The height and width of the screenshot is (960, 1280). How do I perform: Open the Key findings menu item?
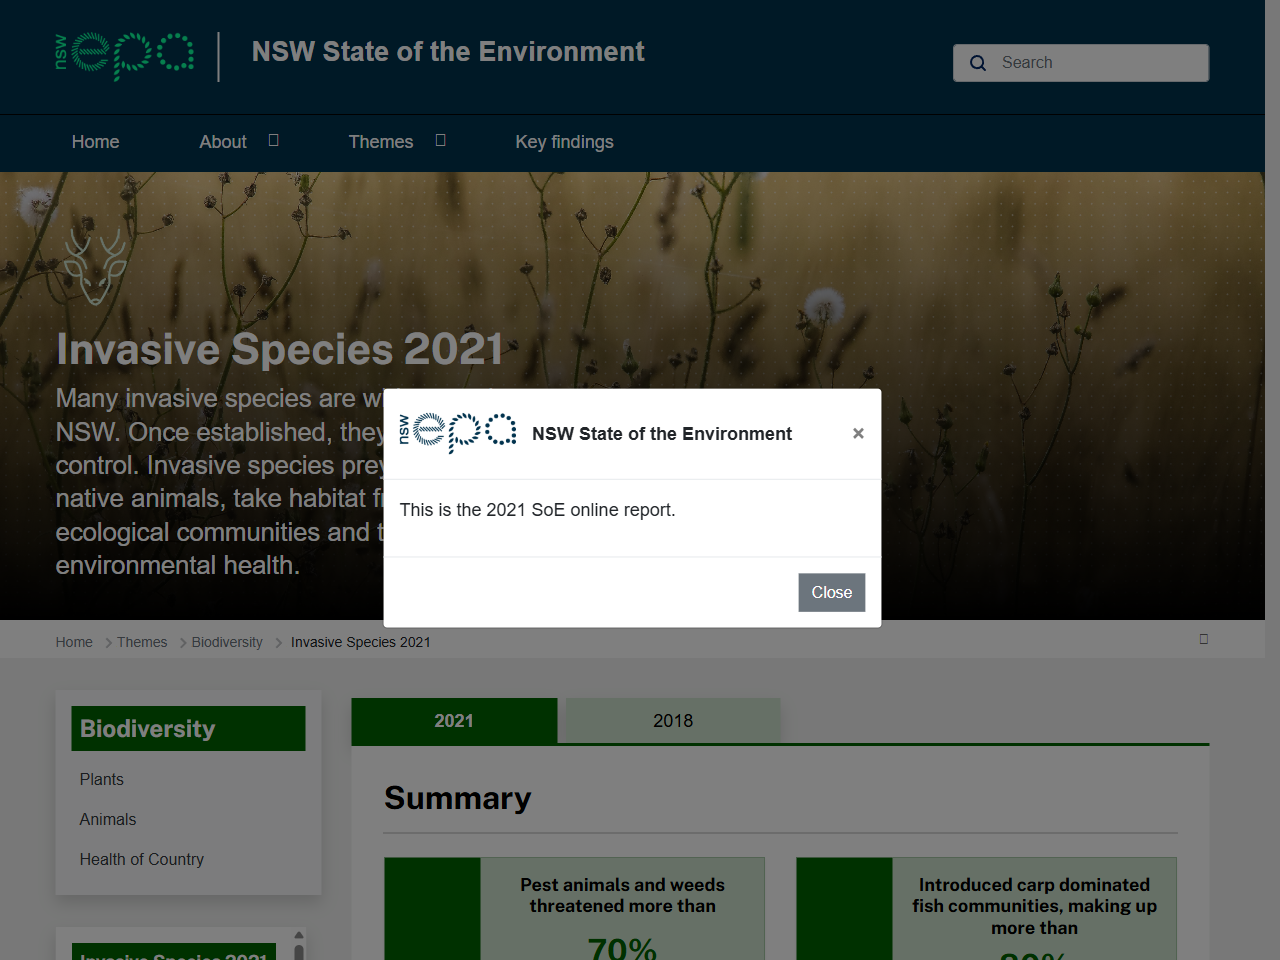tap(564, 142)
